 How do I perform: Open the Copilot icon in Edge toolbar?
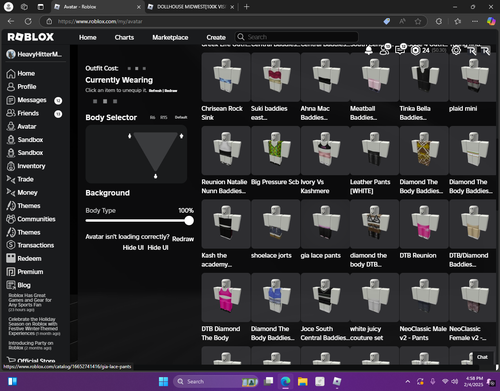[x=491, y=21]
